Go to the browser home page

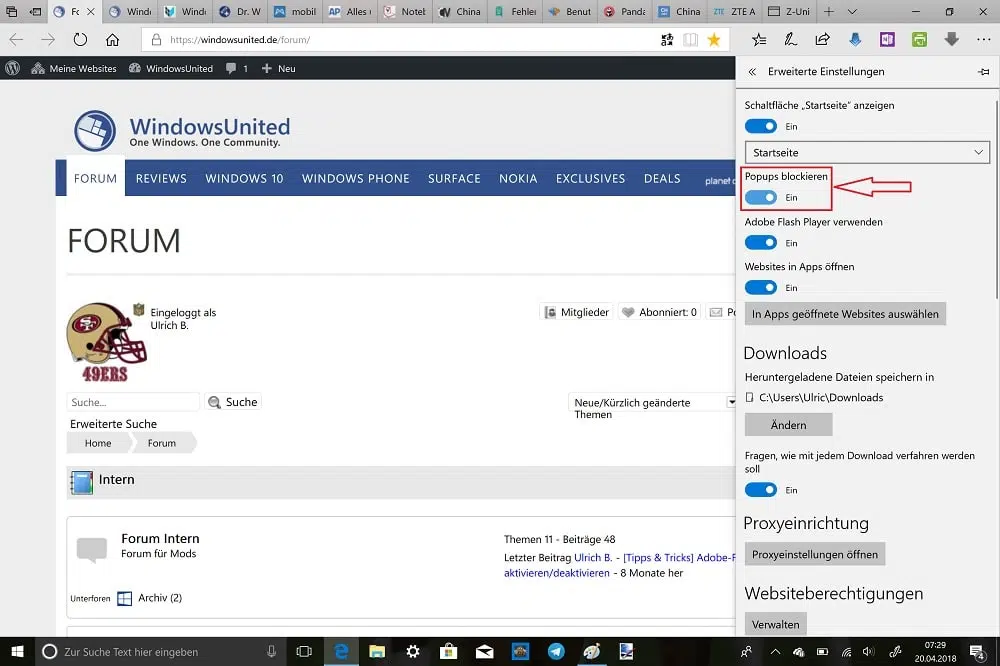112,40
